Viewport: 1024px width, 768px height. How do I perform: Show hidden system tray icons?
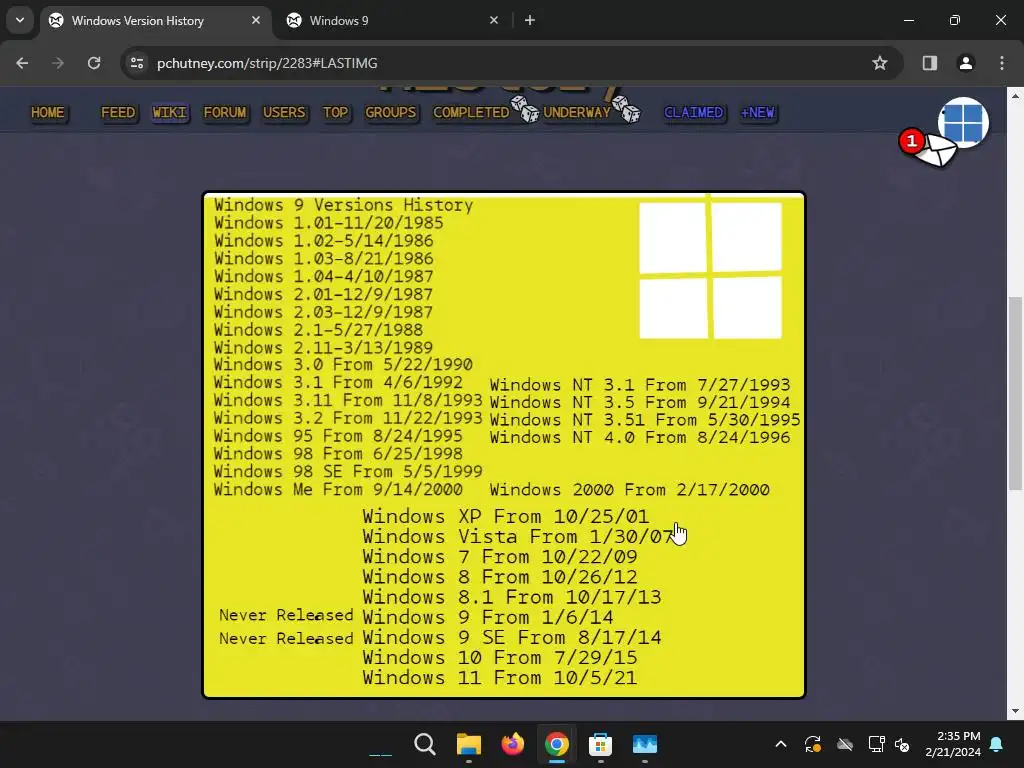[780, 744]
